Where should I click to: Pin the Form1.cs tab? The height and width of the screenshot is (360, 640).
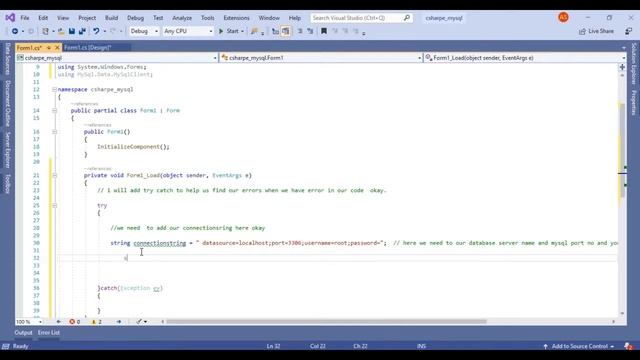point(49,48)
